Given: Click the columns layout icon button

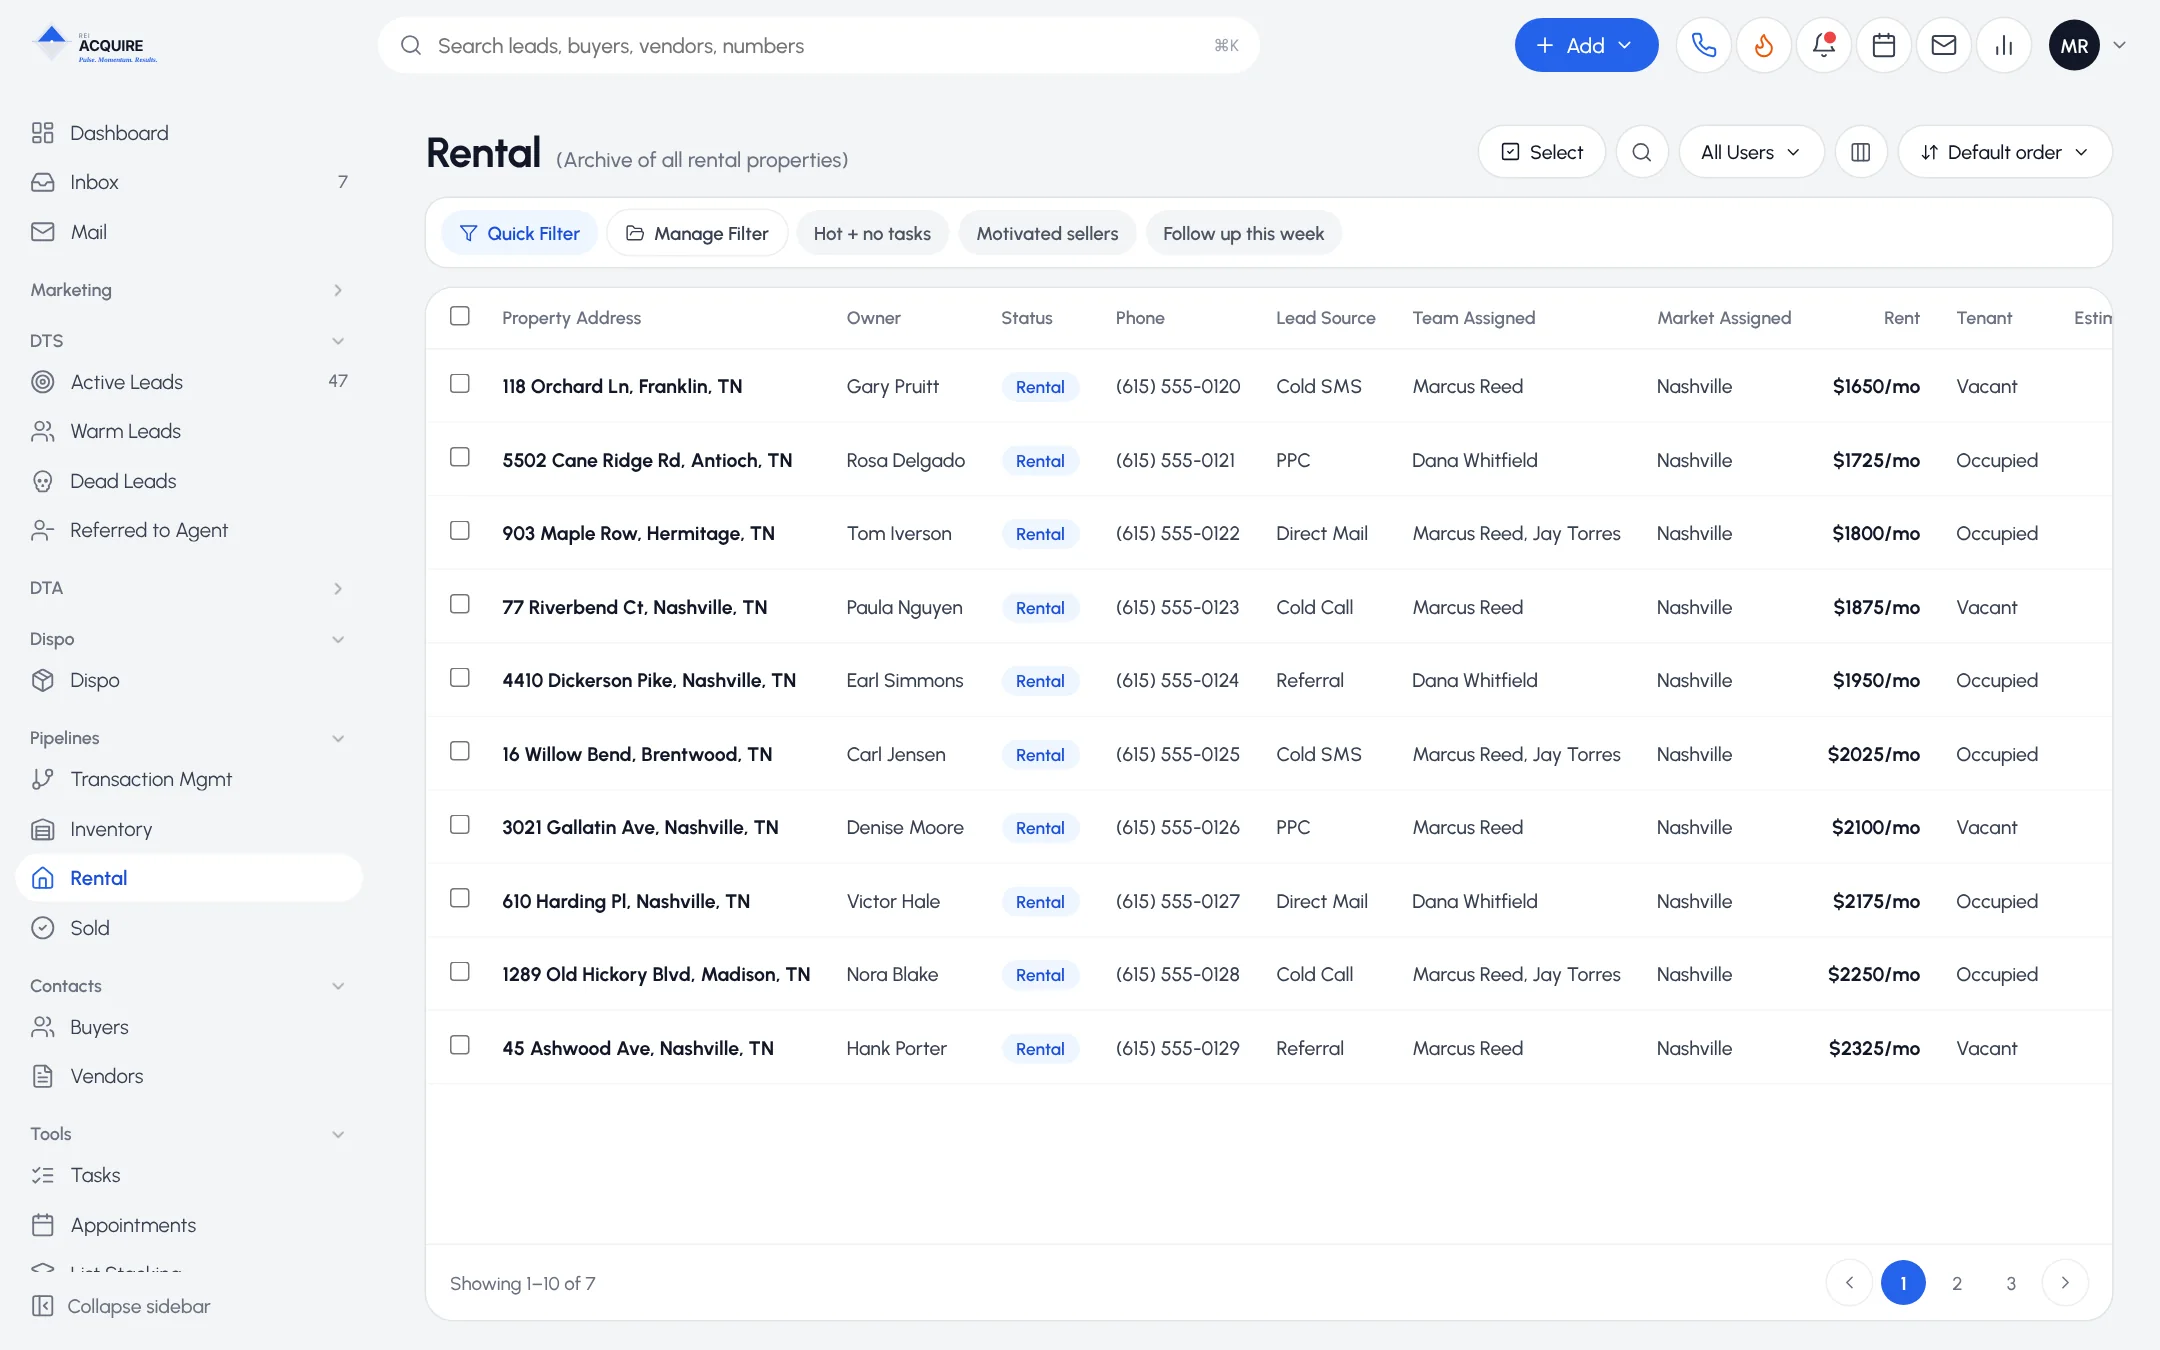Looking at the screenshot, I should pyautogui.click(x=1860, y=152).
